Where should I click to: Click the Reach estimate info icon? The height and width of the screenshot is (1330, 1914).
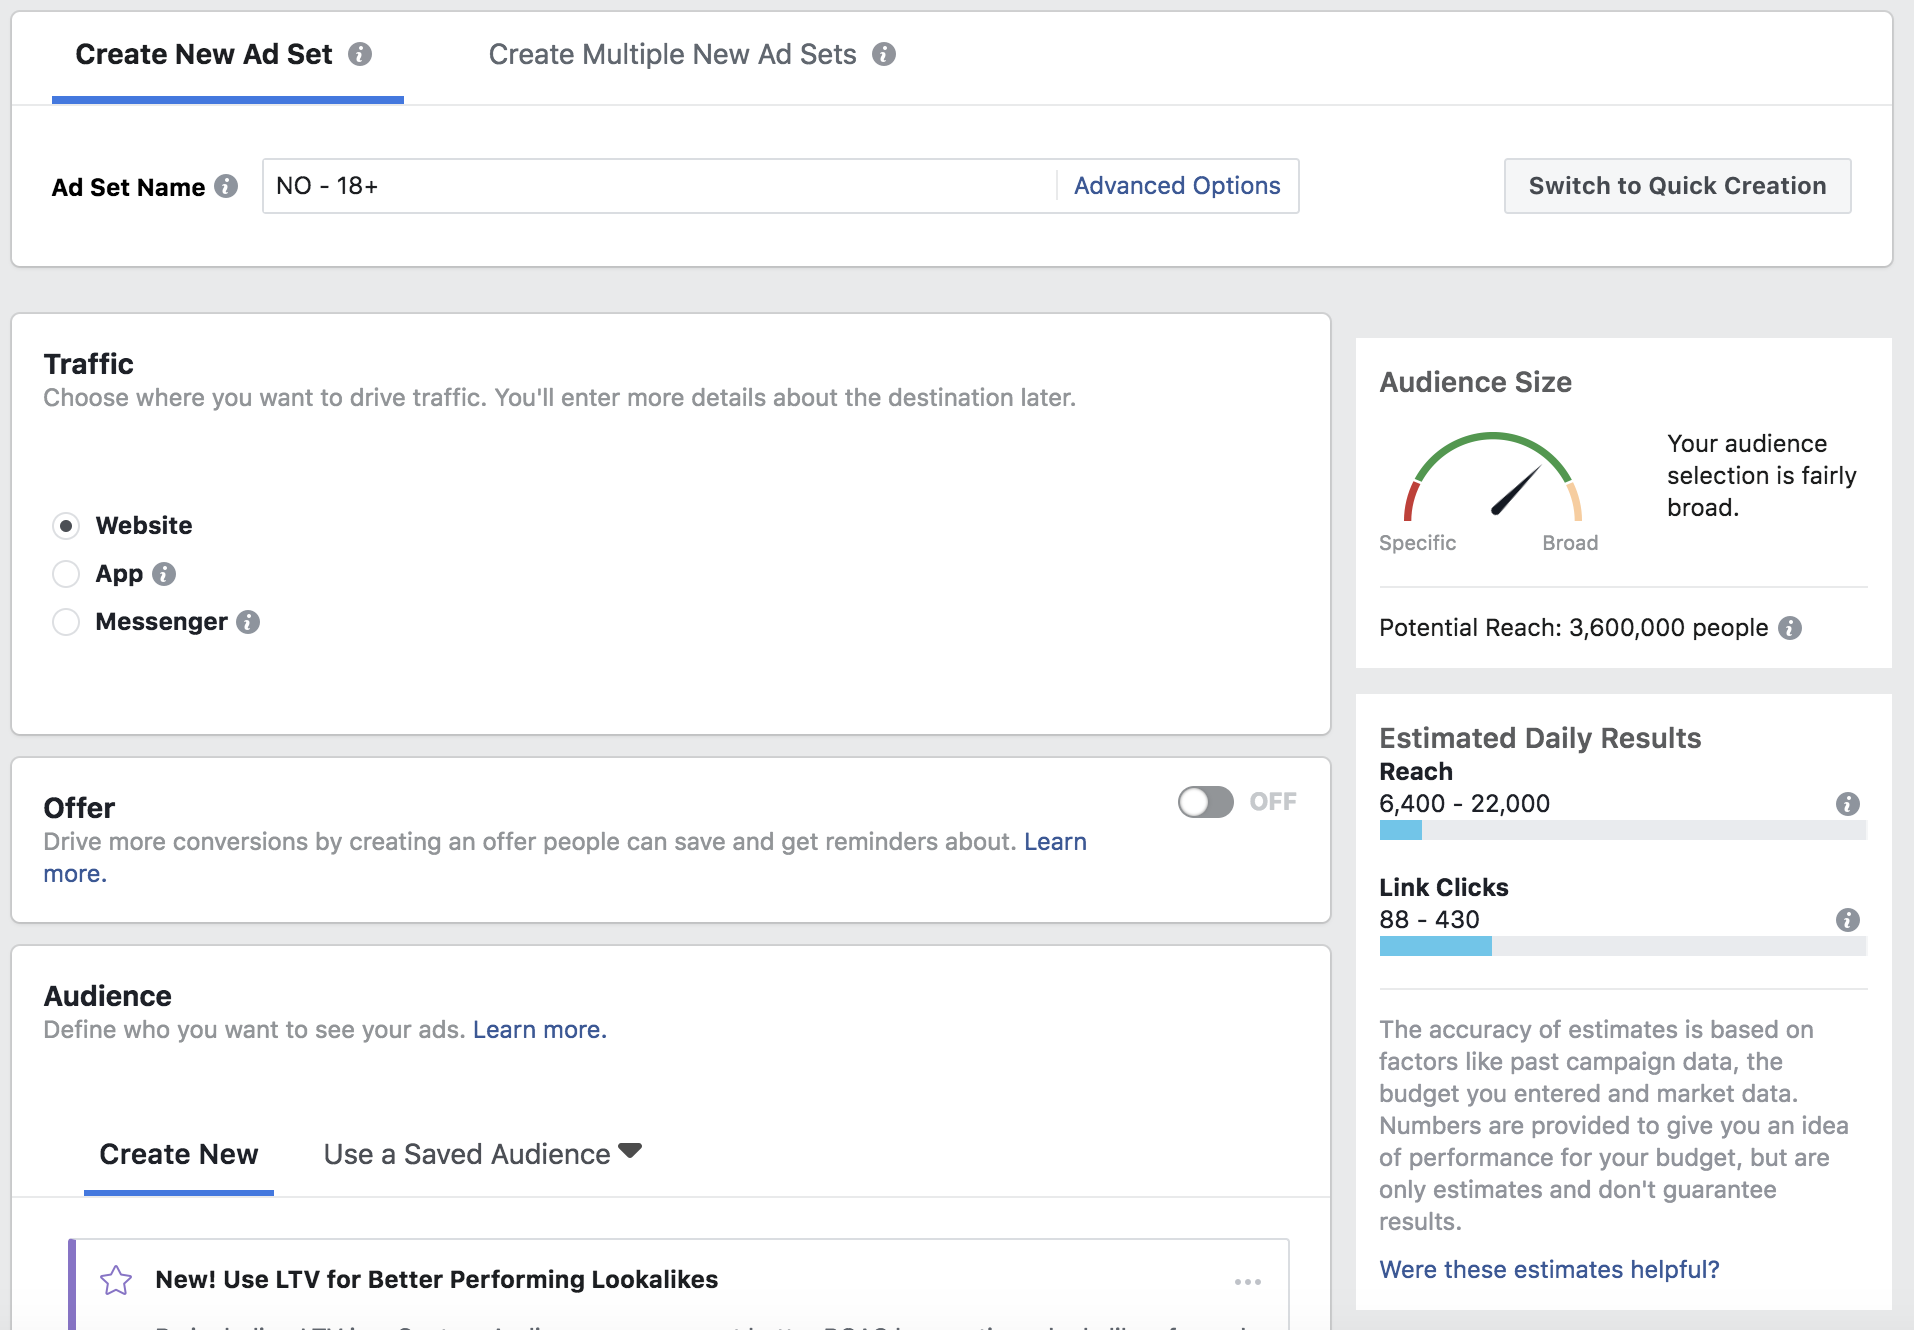pyautogui.click(x=1848, y=804)
